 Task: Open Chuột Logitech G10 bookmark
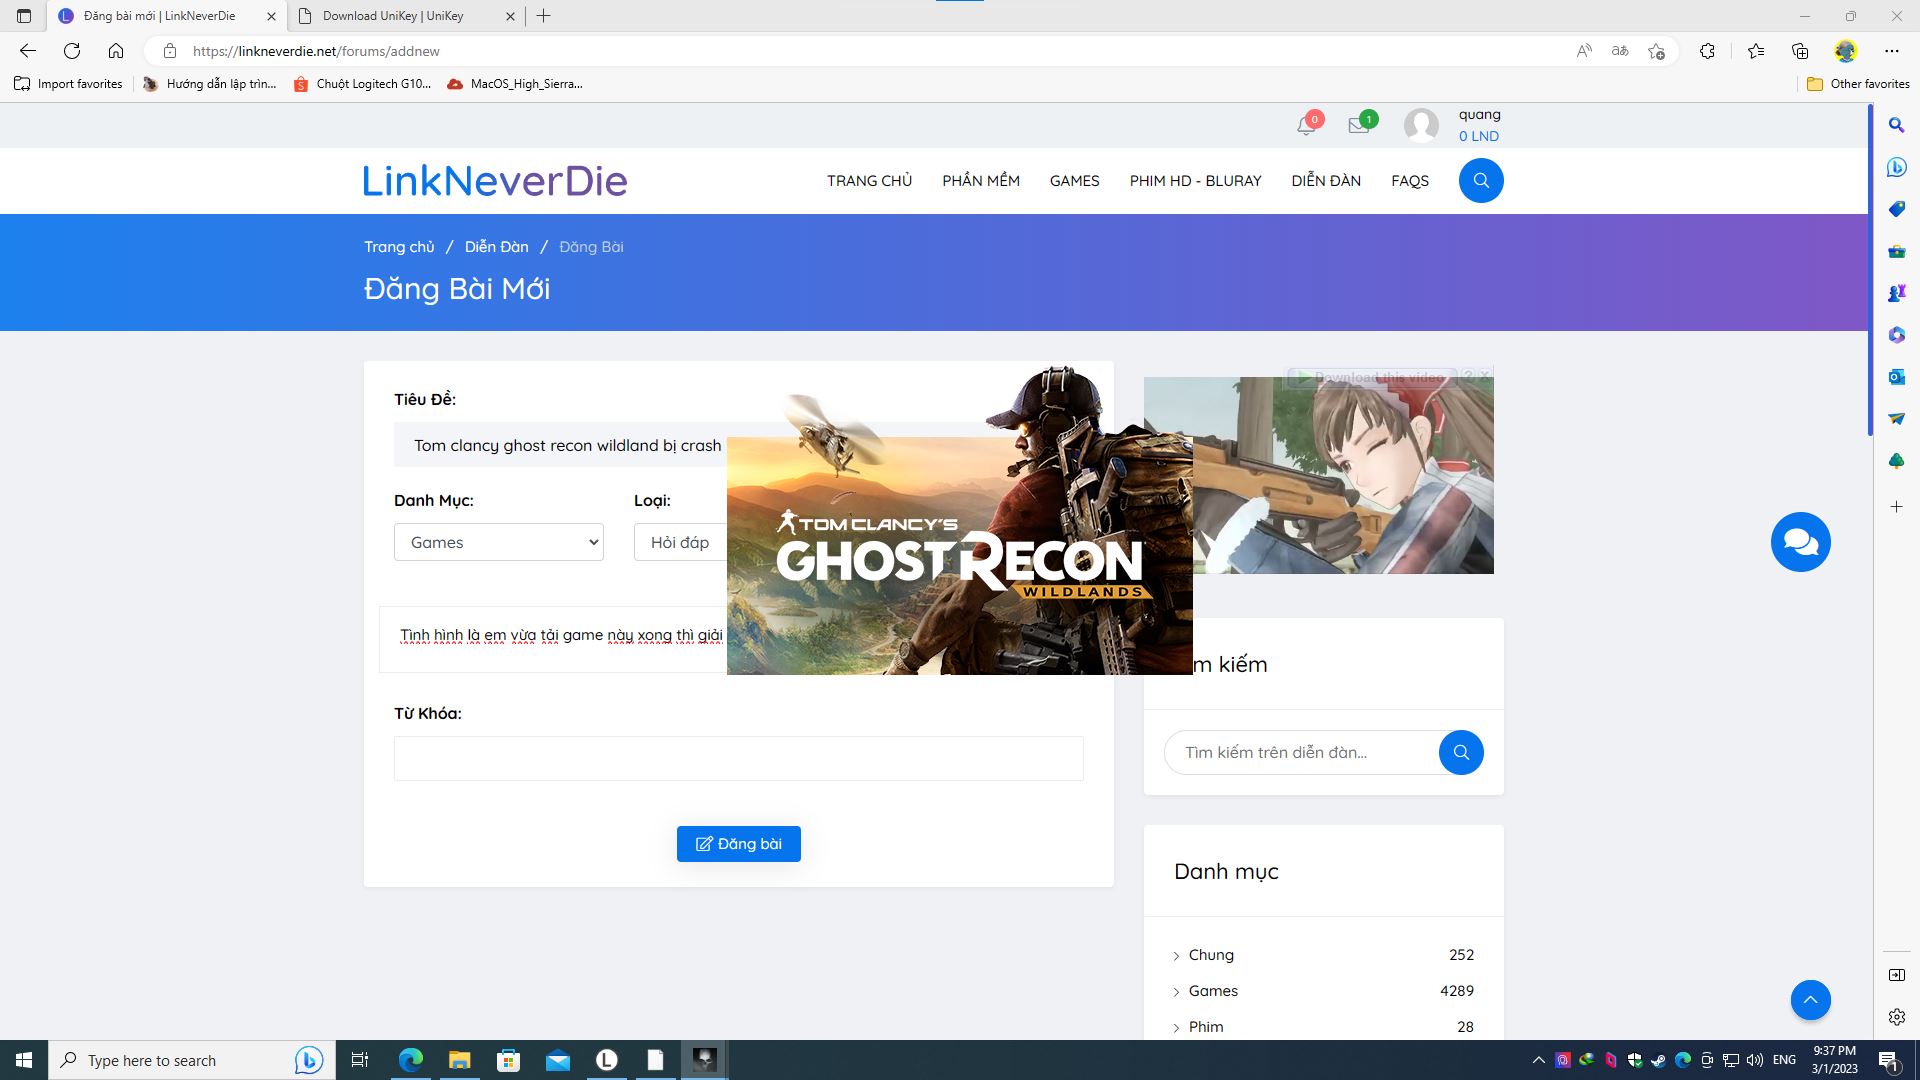pos(362,84)
